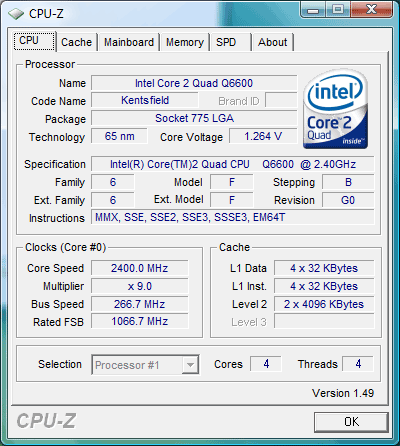Click the CPU-Z chip icon in title bar

click(16, 14)
